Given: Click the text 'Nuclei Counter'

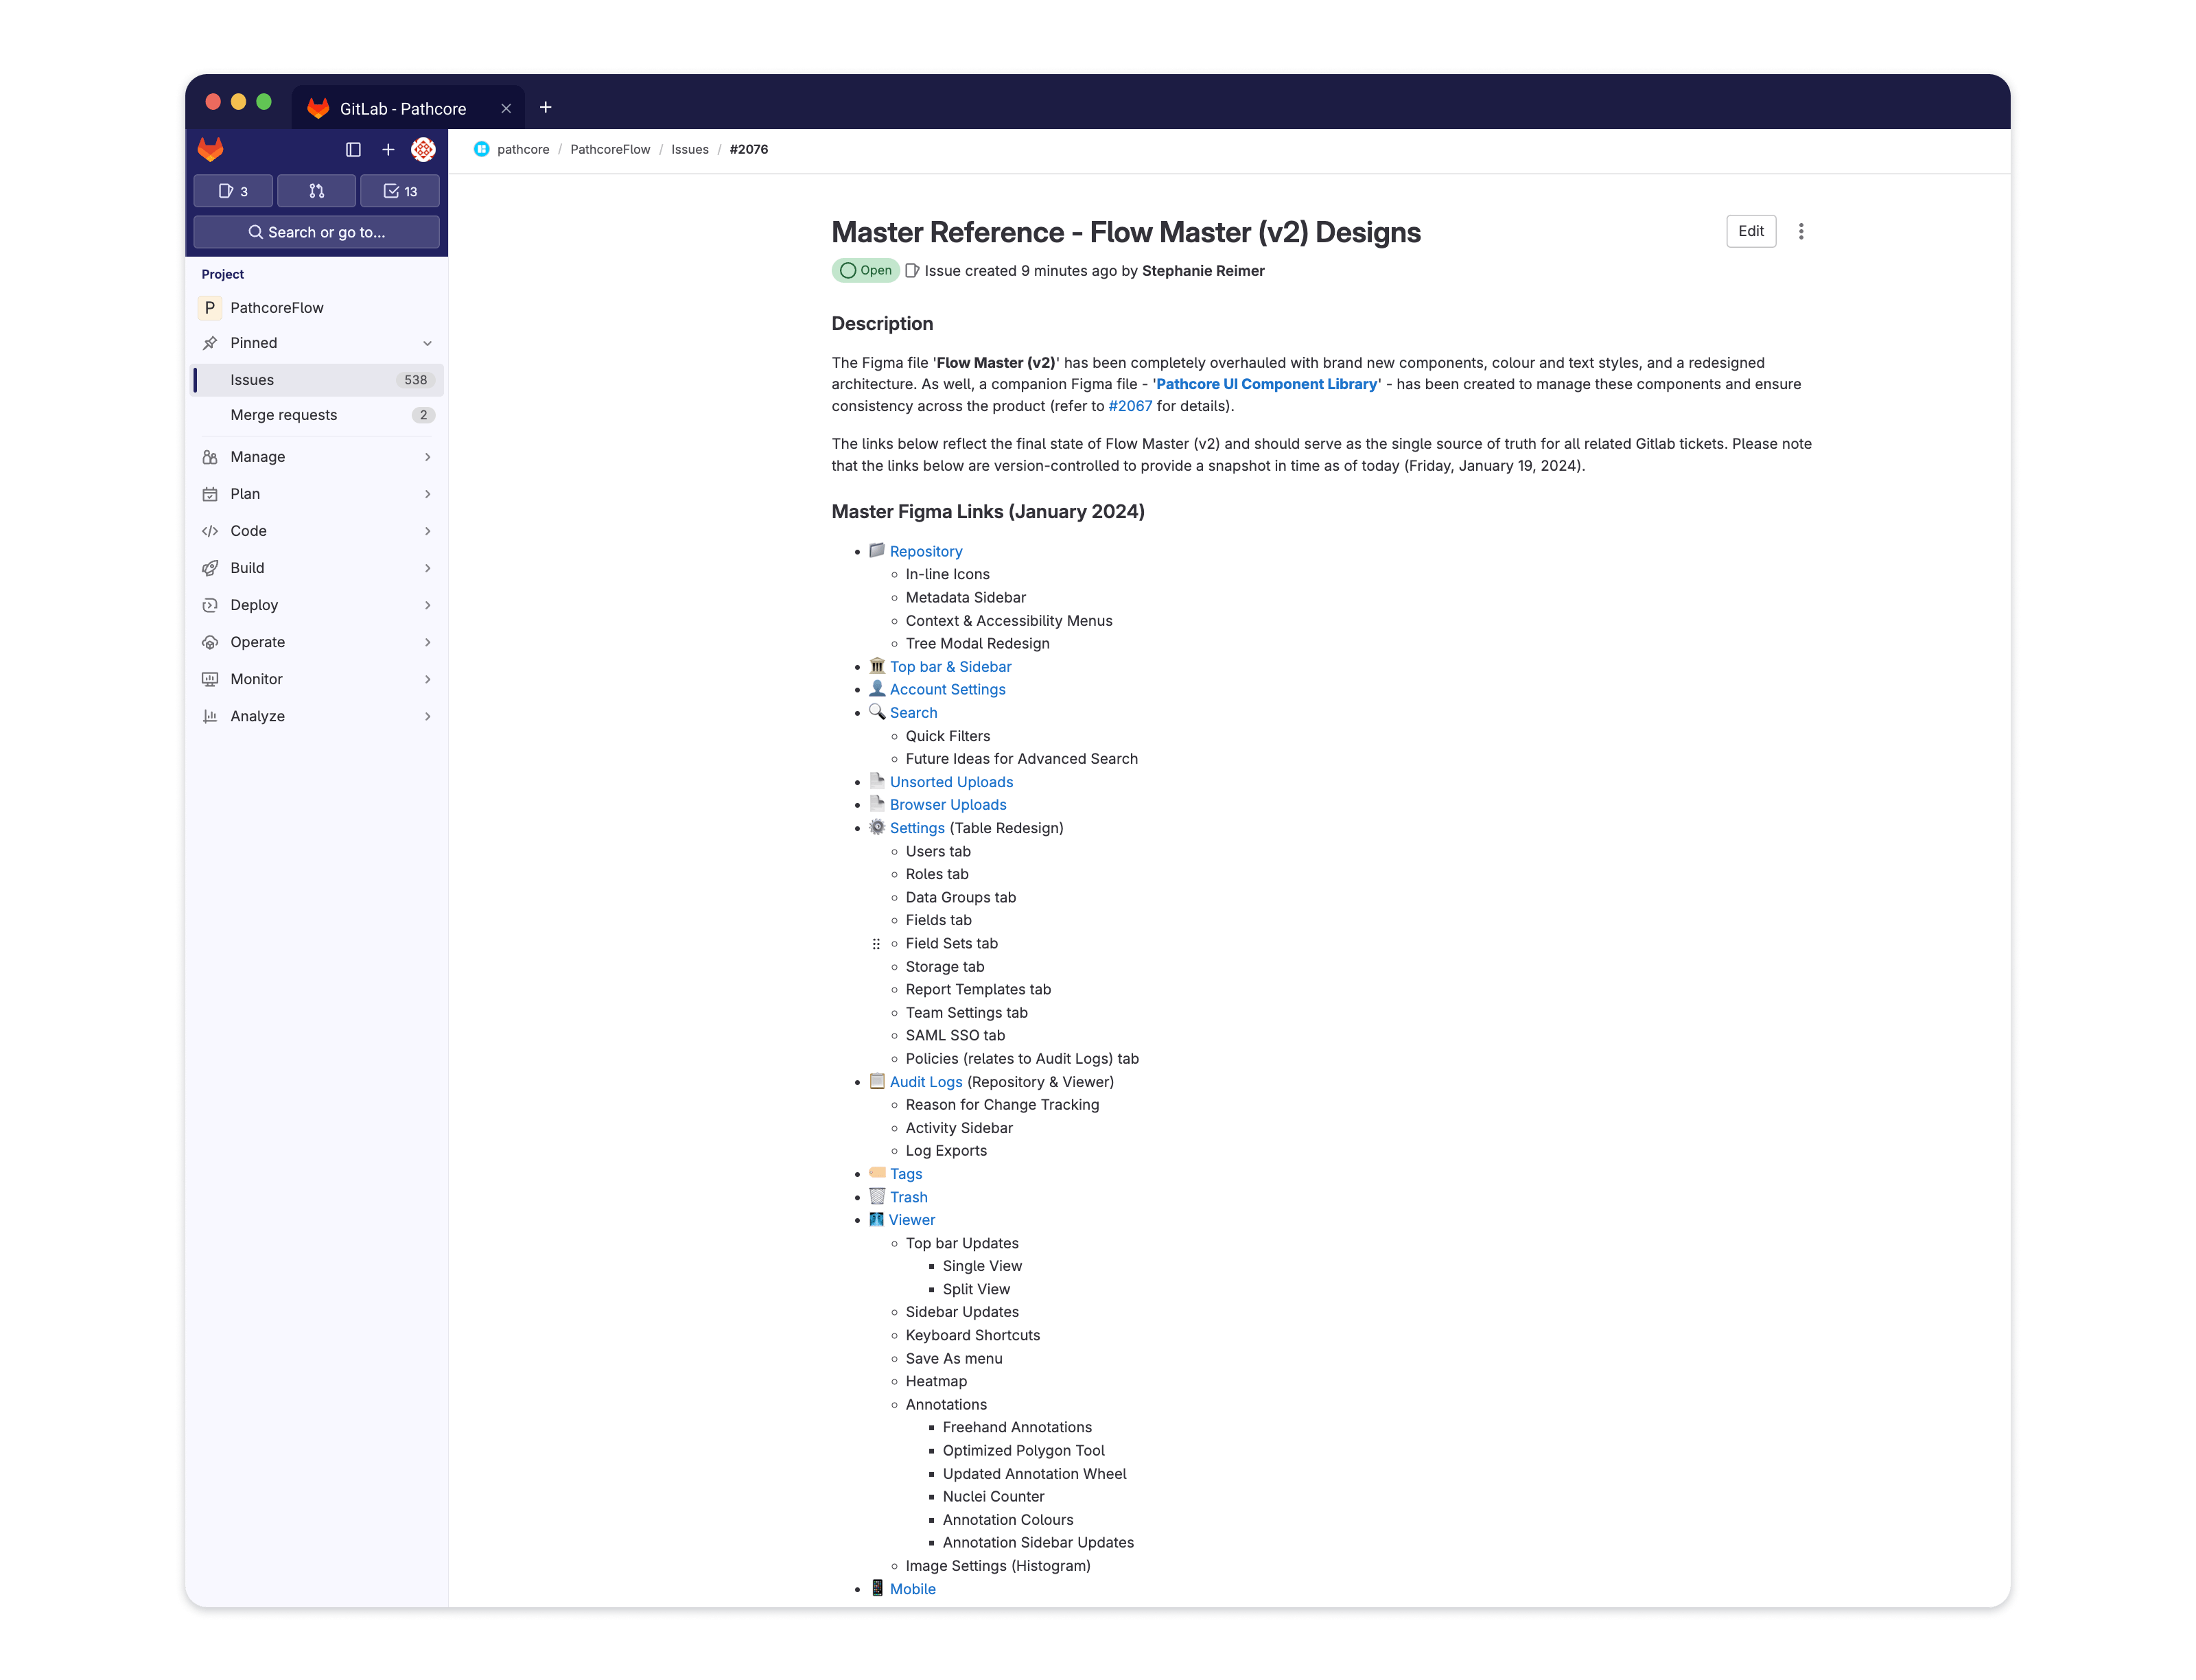Looking at the screenshot, I should coord(993,1497).
